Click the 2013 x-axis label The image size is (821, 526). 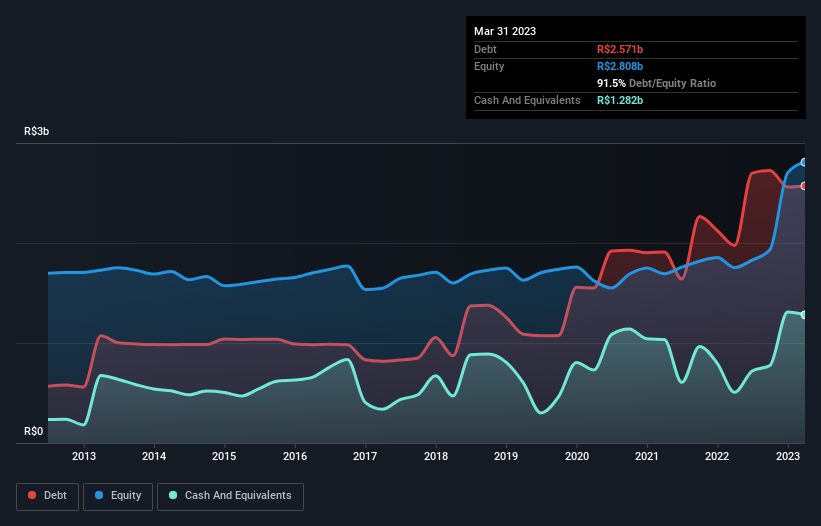pyautogui.click(x=84, y=456)
